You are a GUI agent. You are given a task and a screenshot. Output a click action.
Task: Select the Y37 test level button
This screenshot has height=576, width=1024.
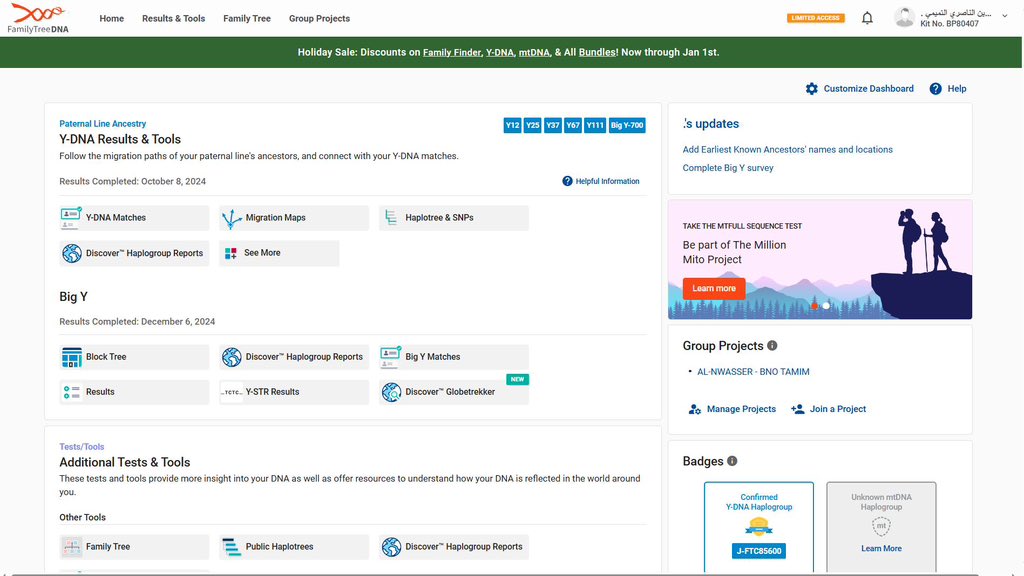click(553, 125)
